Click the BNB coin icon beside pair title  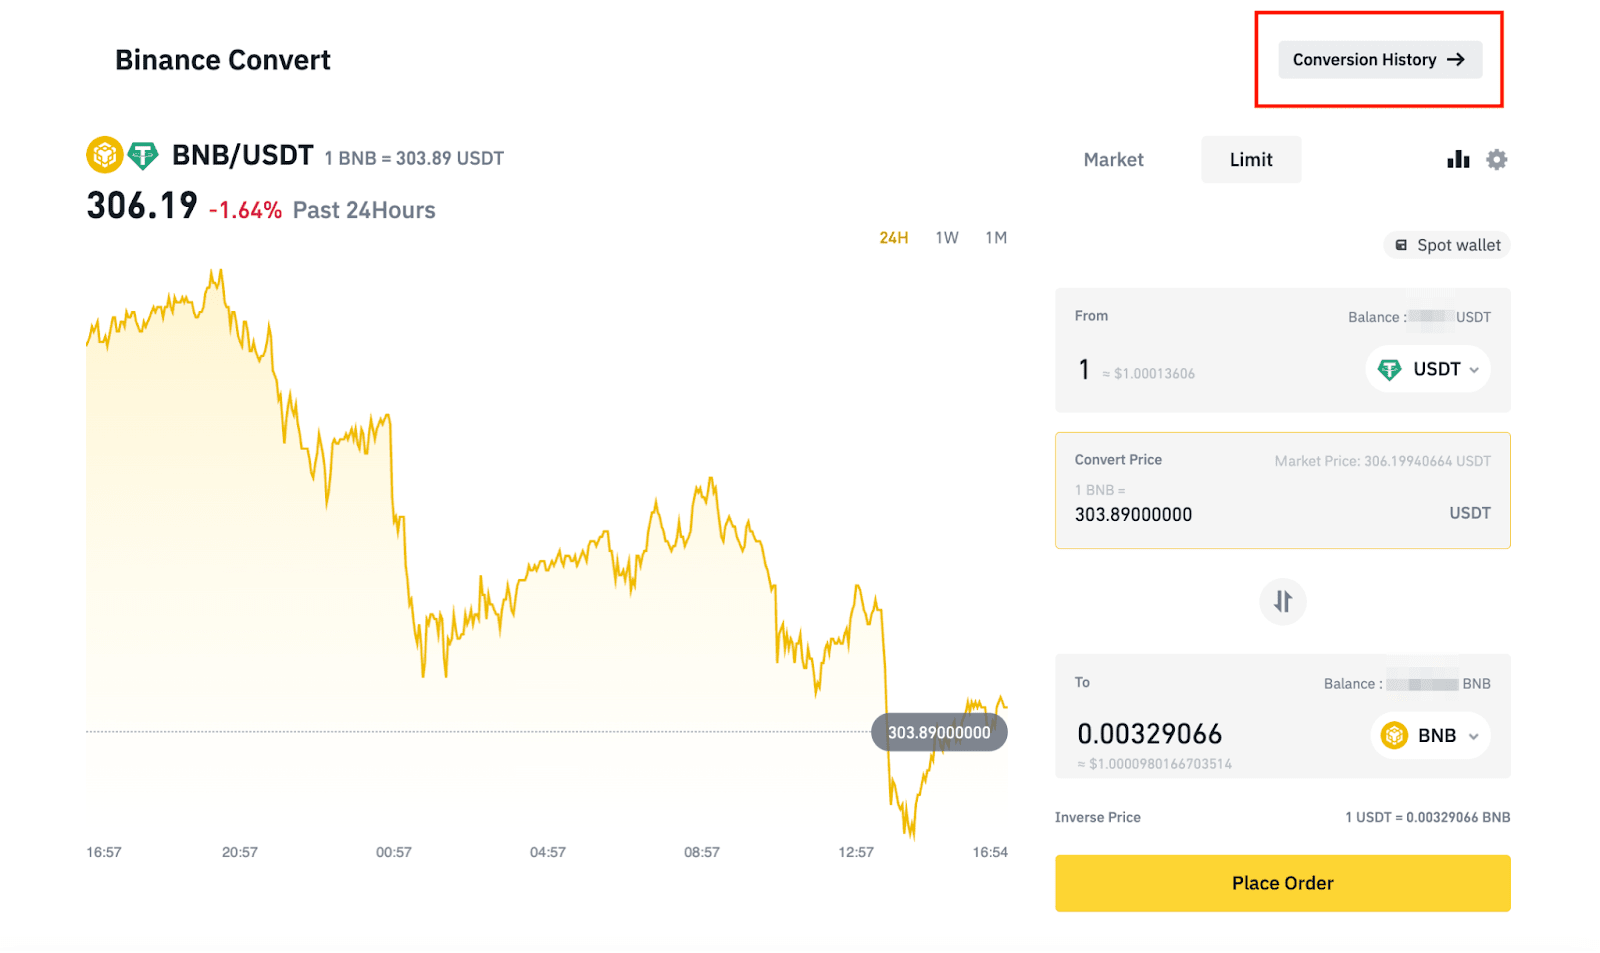pyautogui.click(x=104, y=155)
